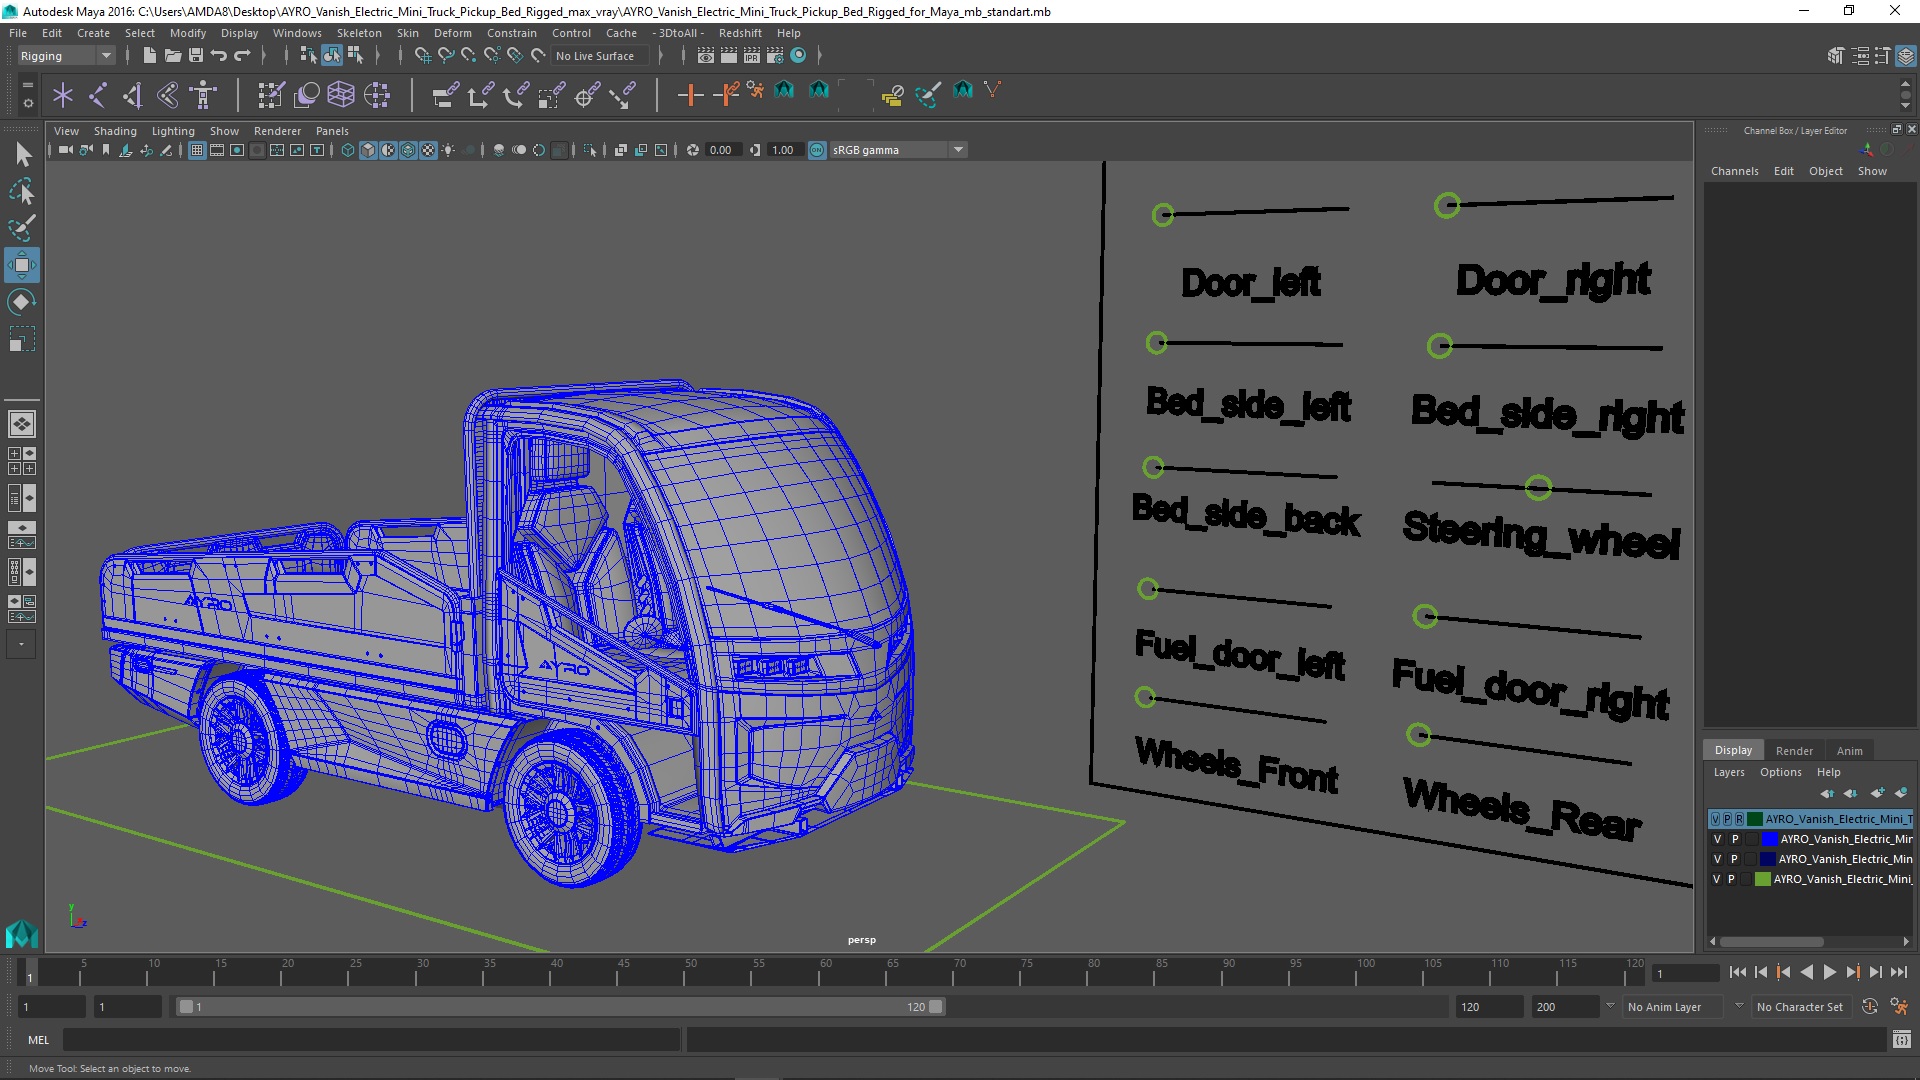1920x1080 pixels.
Task: Snap to grids icon
Action: (422, 56)
